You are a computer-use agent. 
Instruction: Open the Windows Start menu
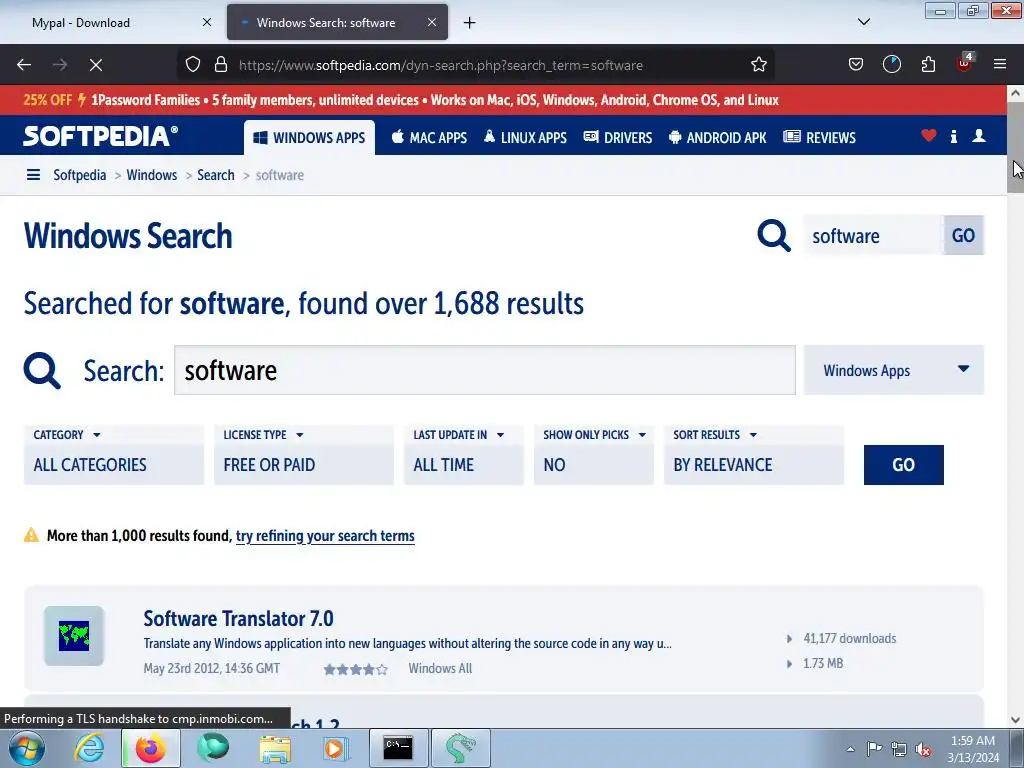26,748
